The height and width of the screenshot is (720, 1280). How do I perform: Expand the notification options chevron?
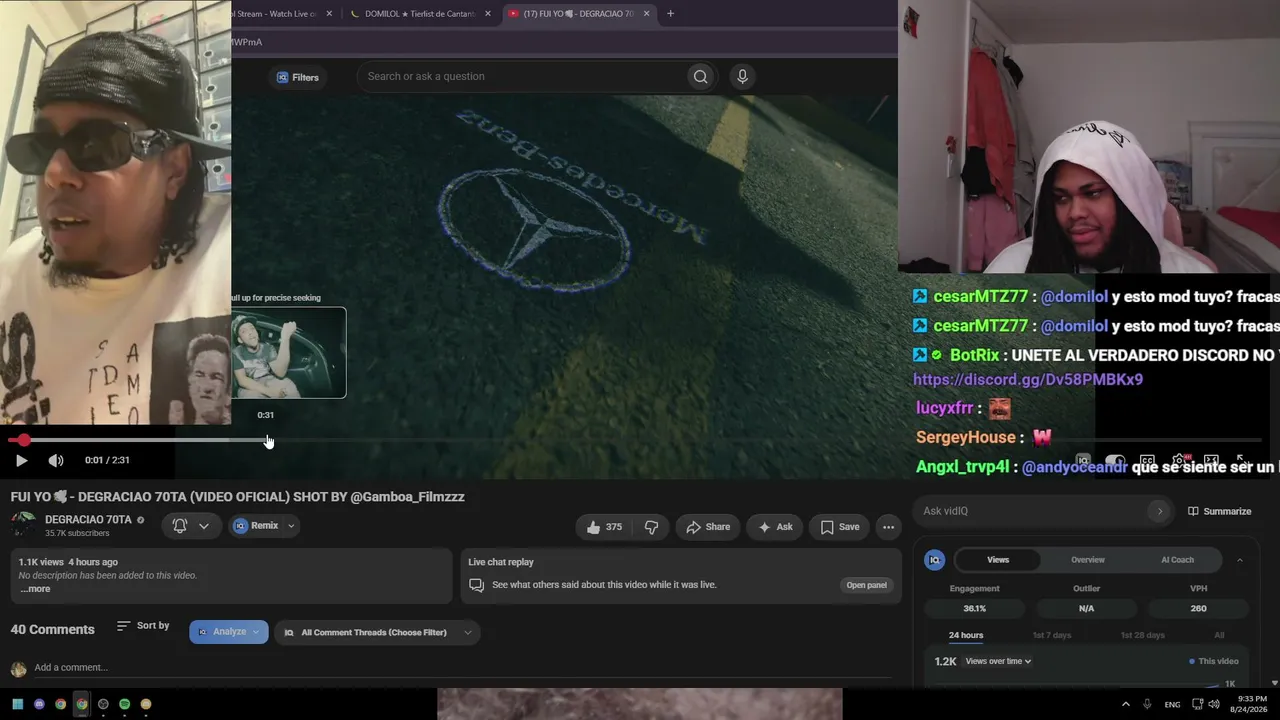coord(204,526)
